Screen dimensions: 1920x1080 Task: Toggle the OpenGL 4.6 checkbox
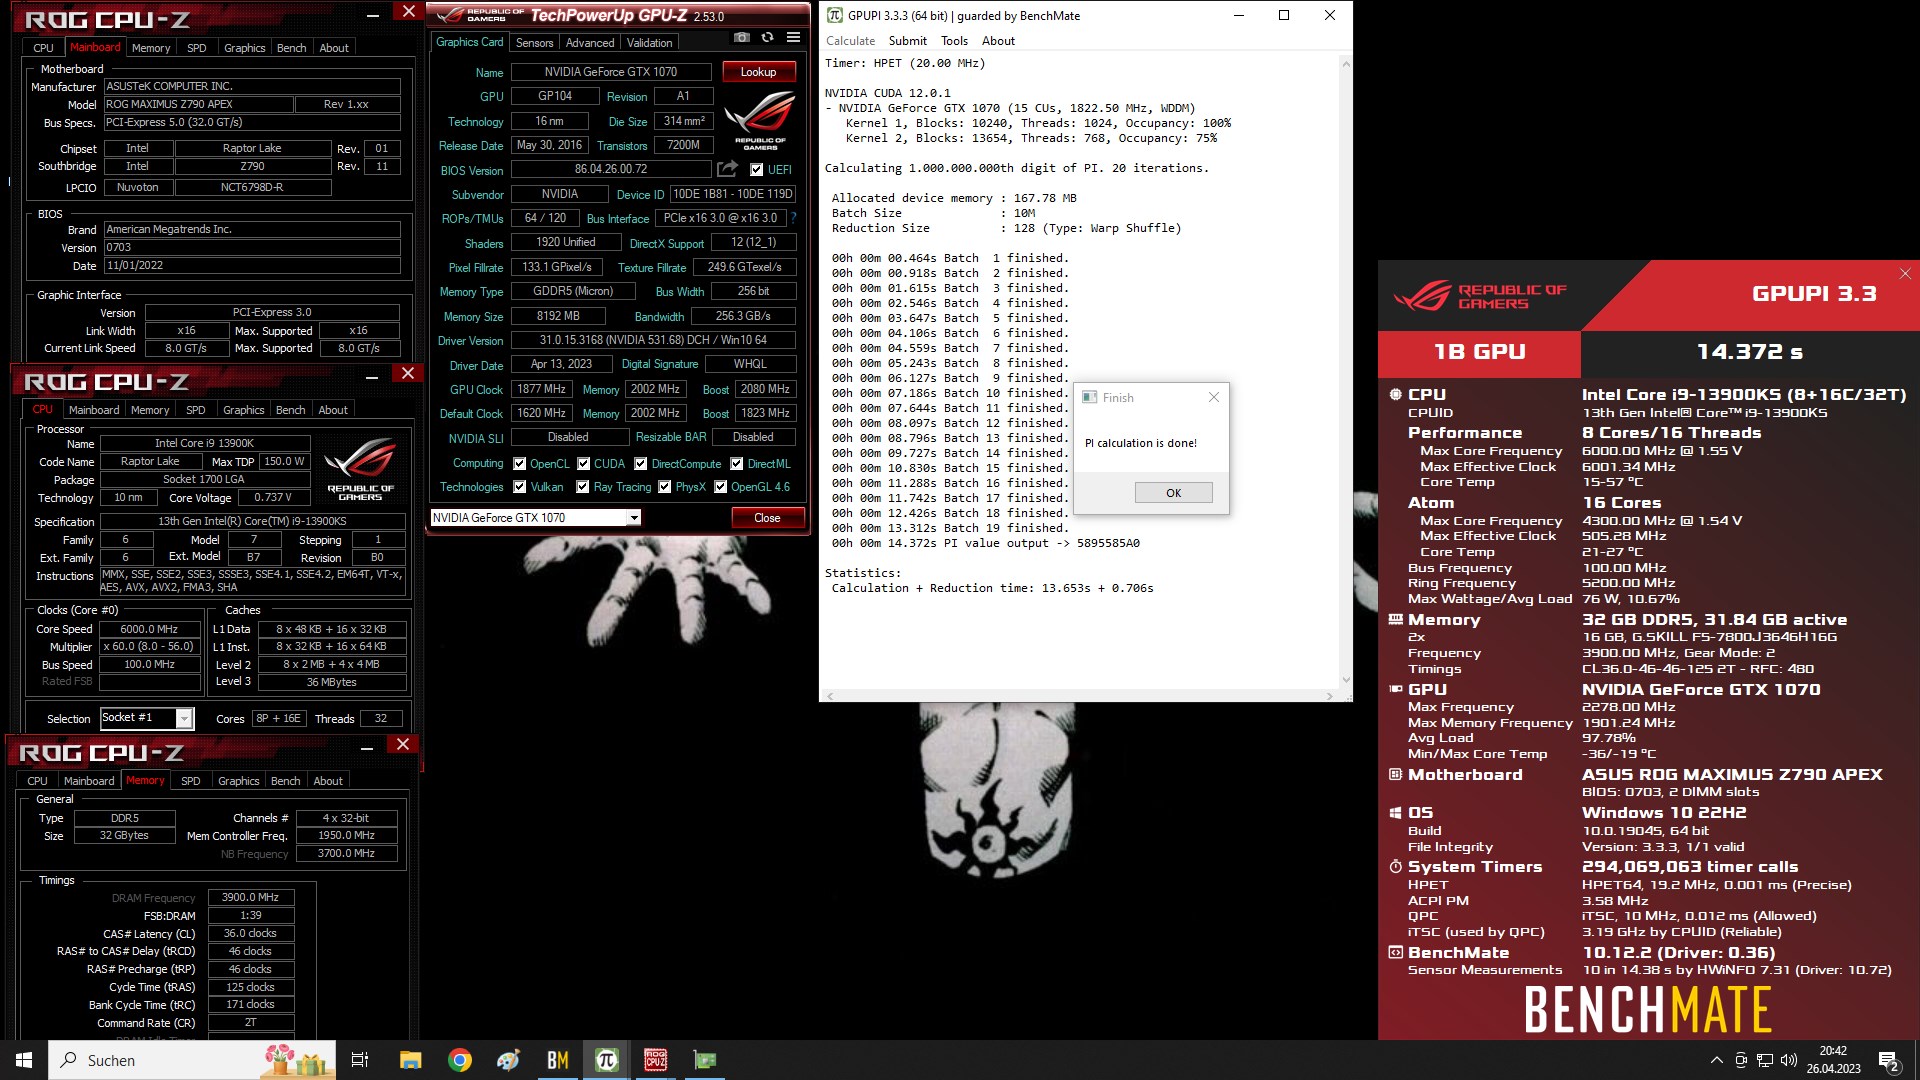click(x=721, y=487)
